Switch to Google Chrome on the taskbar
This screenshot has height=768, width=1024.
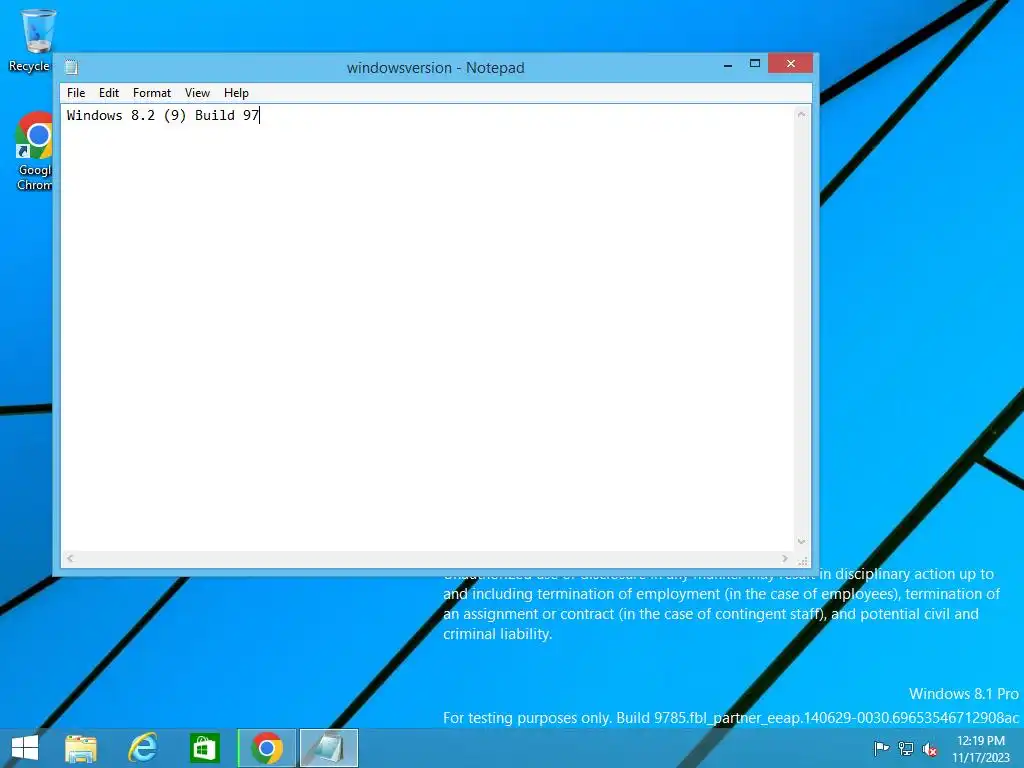[266, 748]
